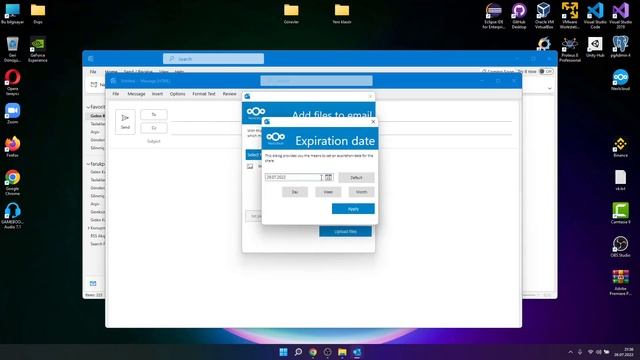This screenshot has width=640, height=360.
Task: Open File menu in the message window
Action: pos(116,94)
